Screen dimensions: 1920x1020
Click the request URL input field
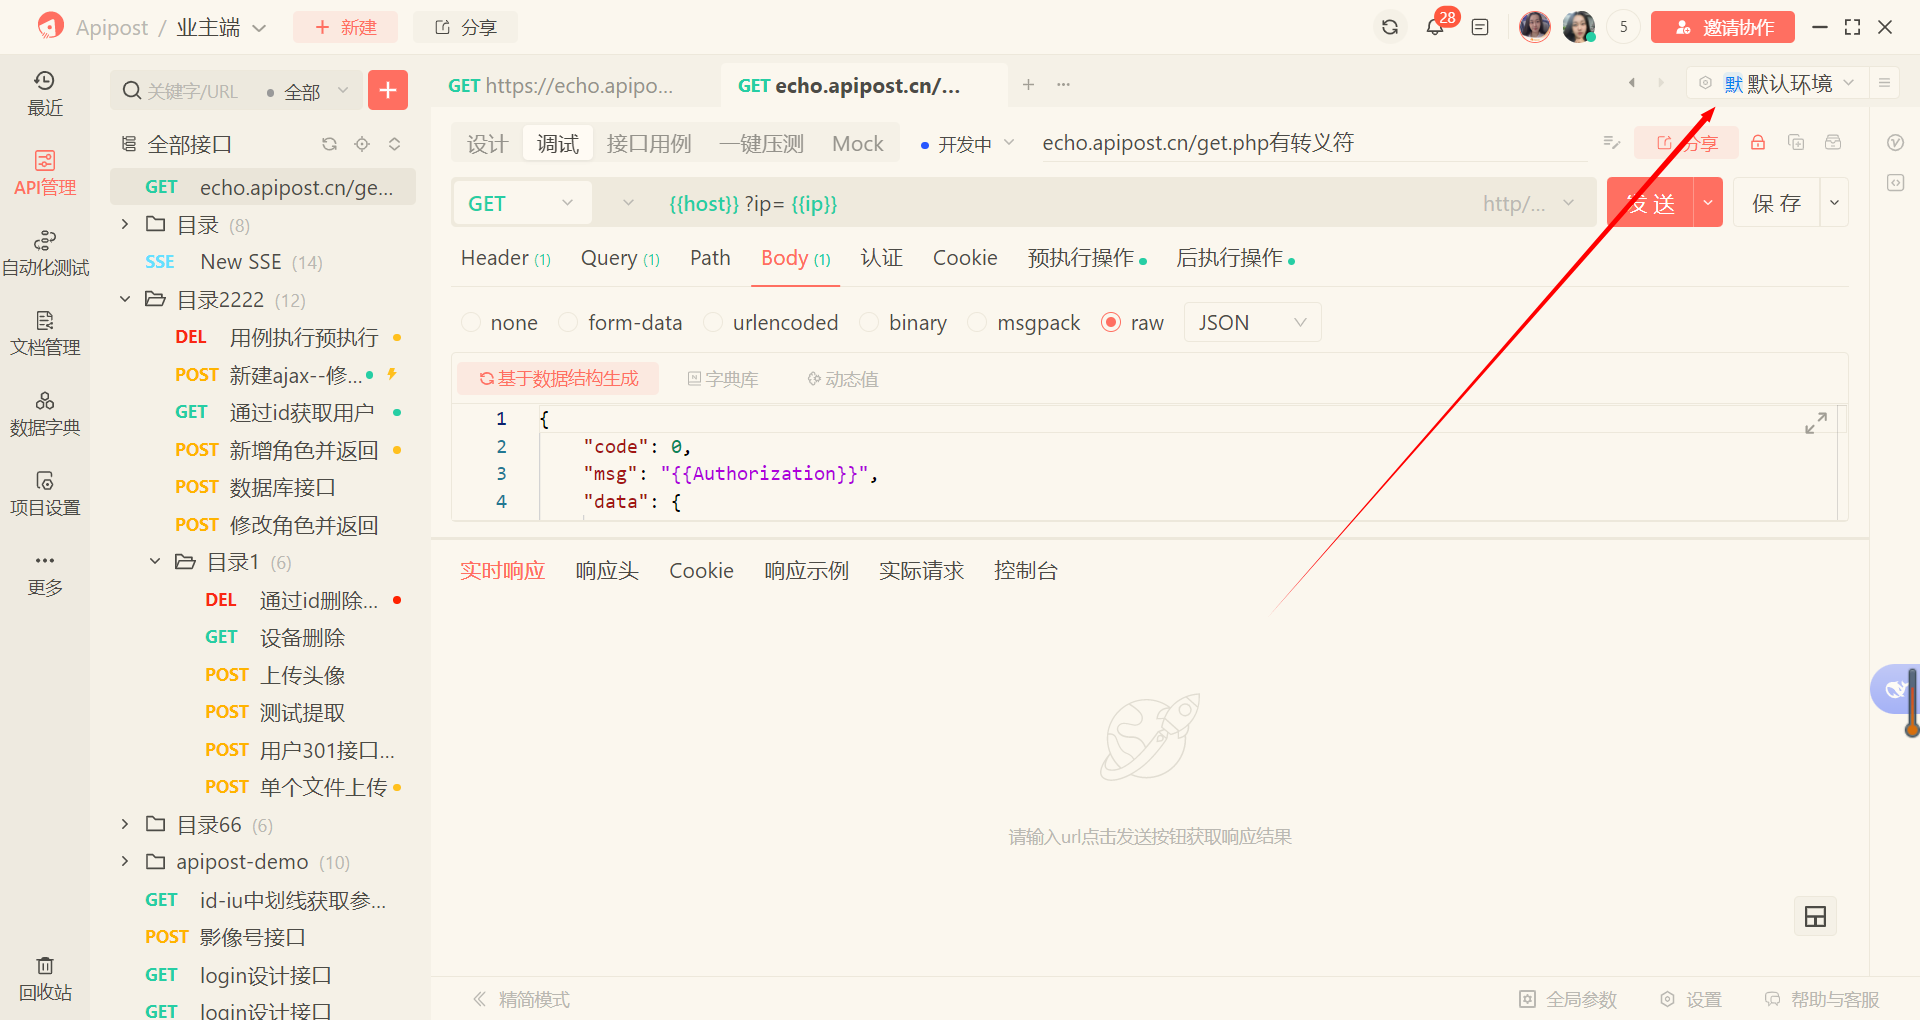pyautogui.click(x=1060, y=203)
